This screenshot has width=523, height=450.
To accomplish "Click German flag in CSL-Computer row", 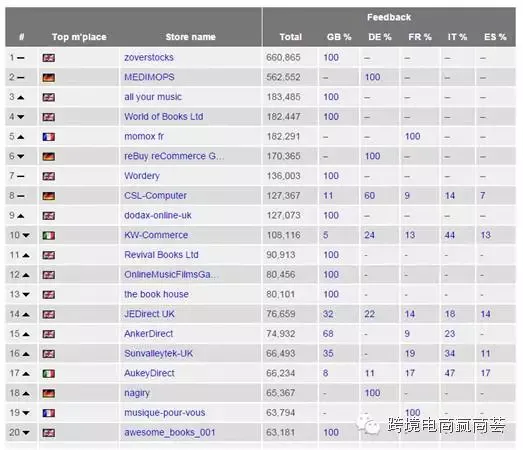I will pos(49,195).
